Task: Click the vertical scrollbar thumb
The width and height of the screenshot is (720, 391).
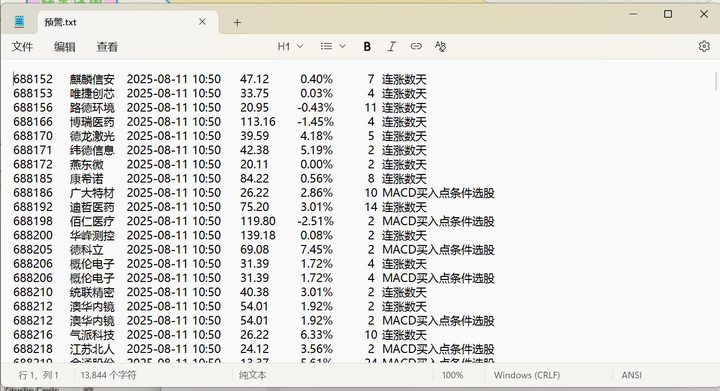Action: click(x=716, y=81)
